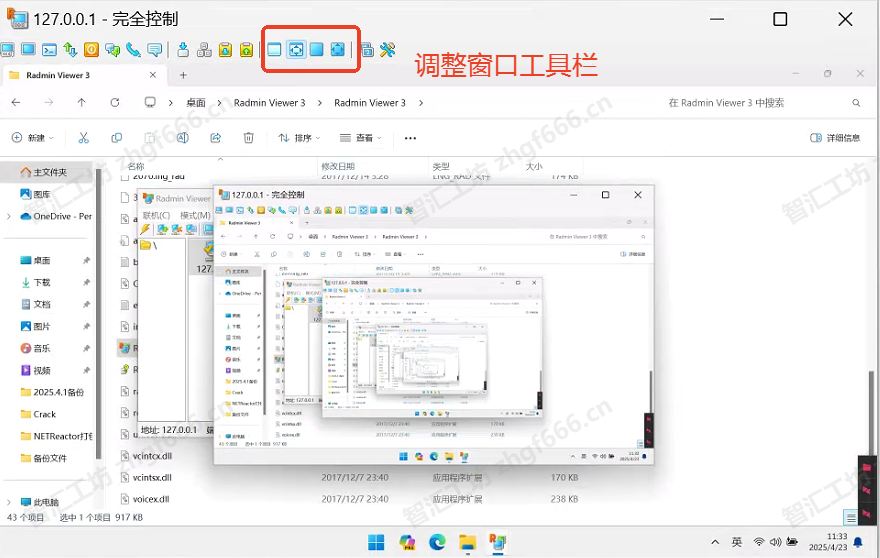
Task: Open Radmin options with the tools icon
Action: point(388,50)
